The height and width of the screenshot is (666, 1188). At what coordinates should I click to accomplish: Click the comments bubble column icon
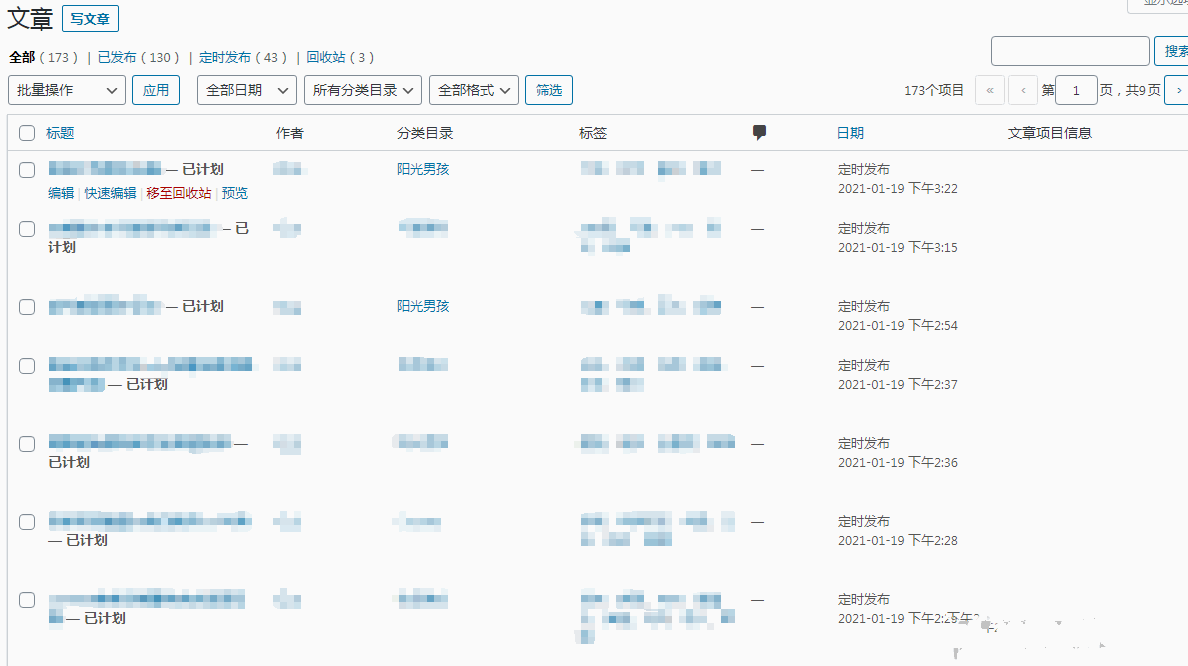[x=760, y=133]
